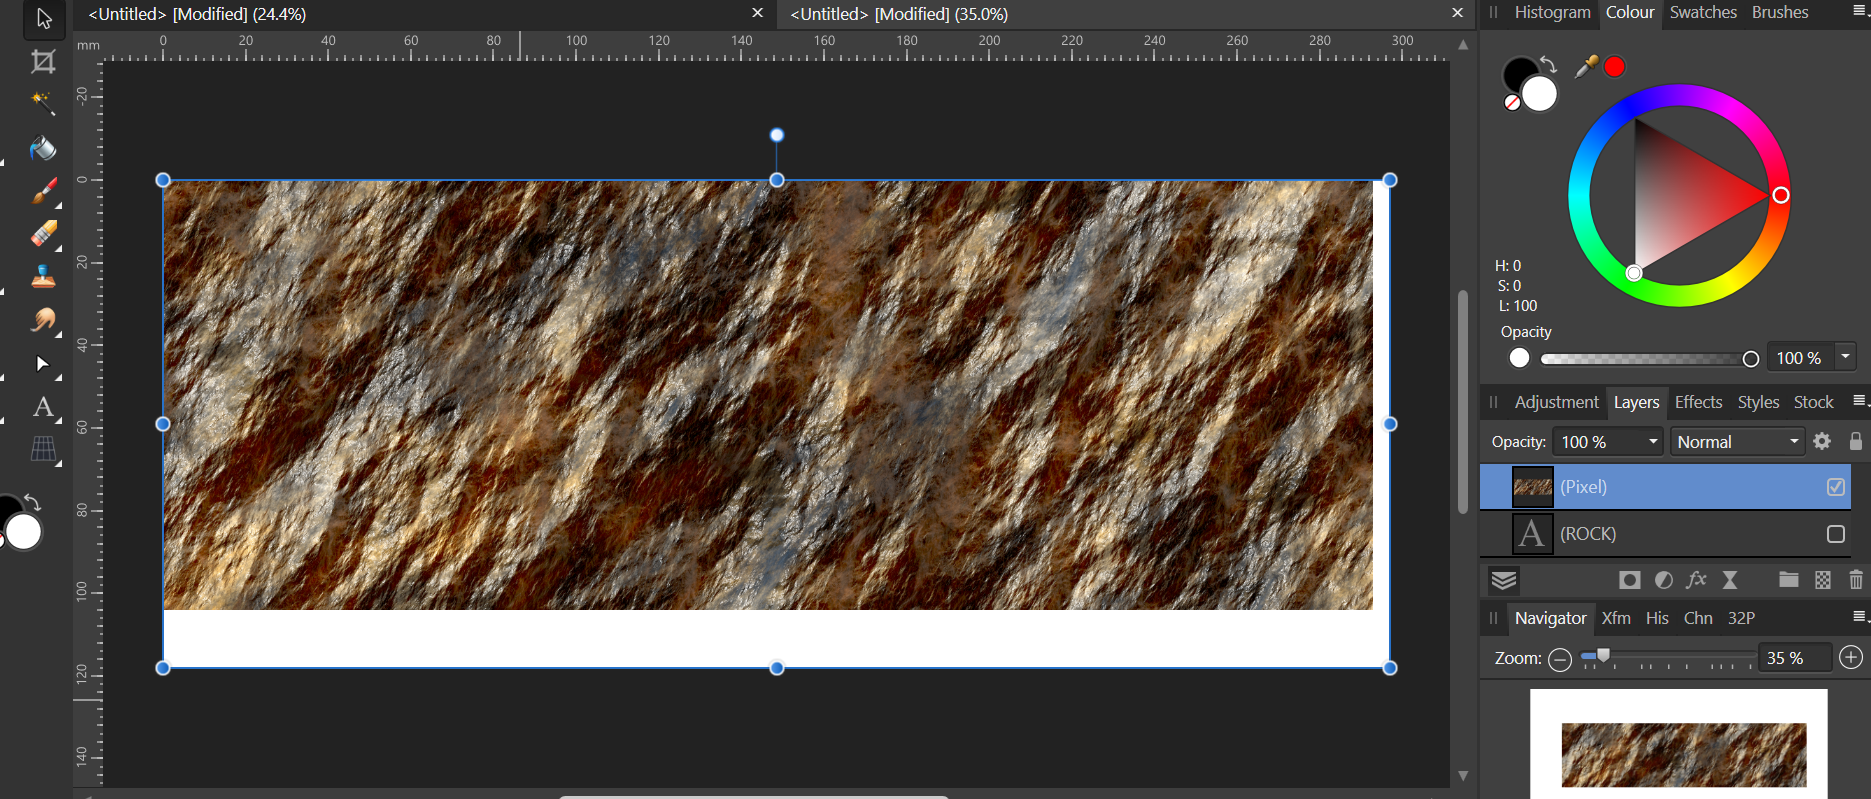Add a new Pixel layer checkered icon
Viewport: 1871px width, 799px height.
[1823, 580]
